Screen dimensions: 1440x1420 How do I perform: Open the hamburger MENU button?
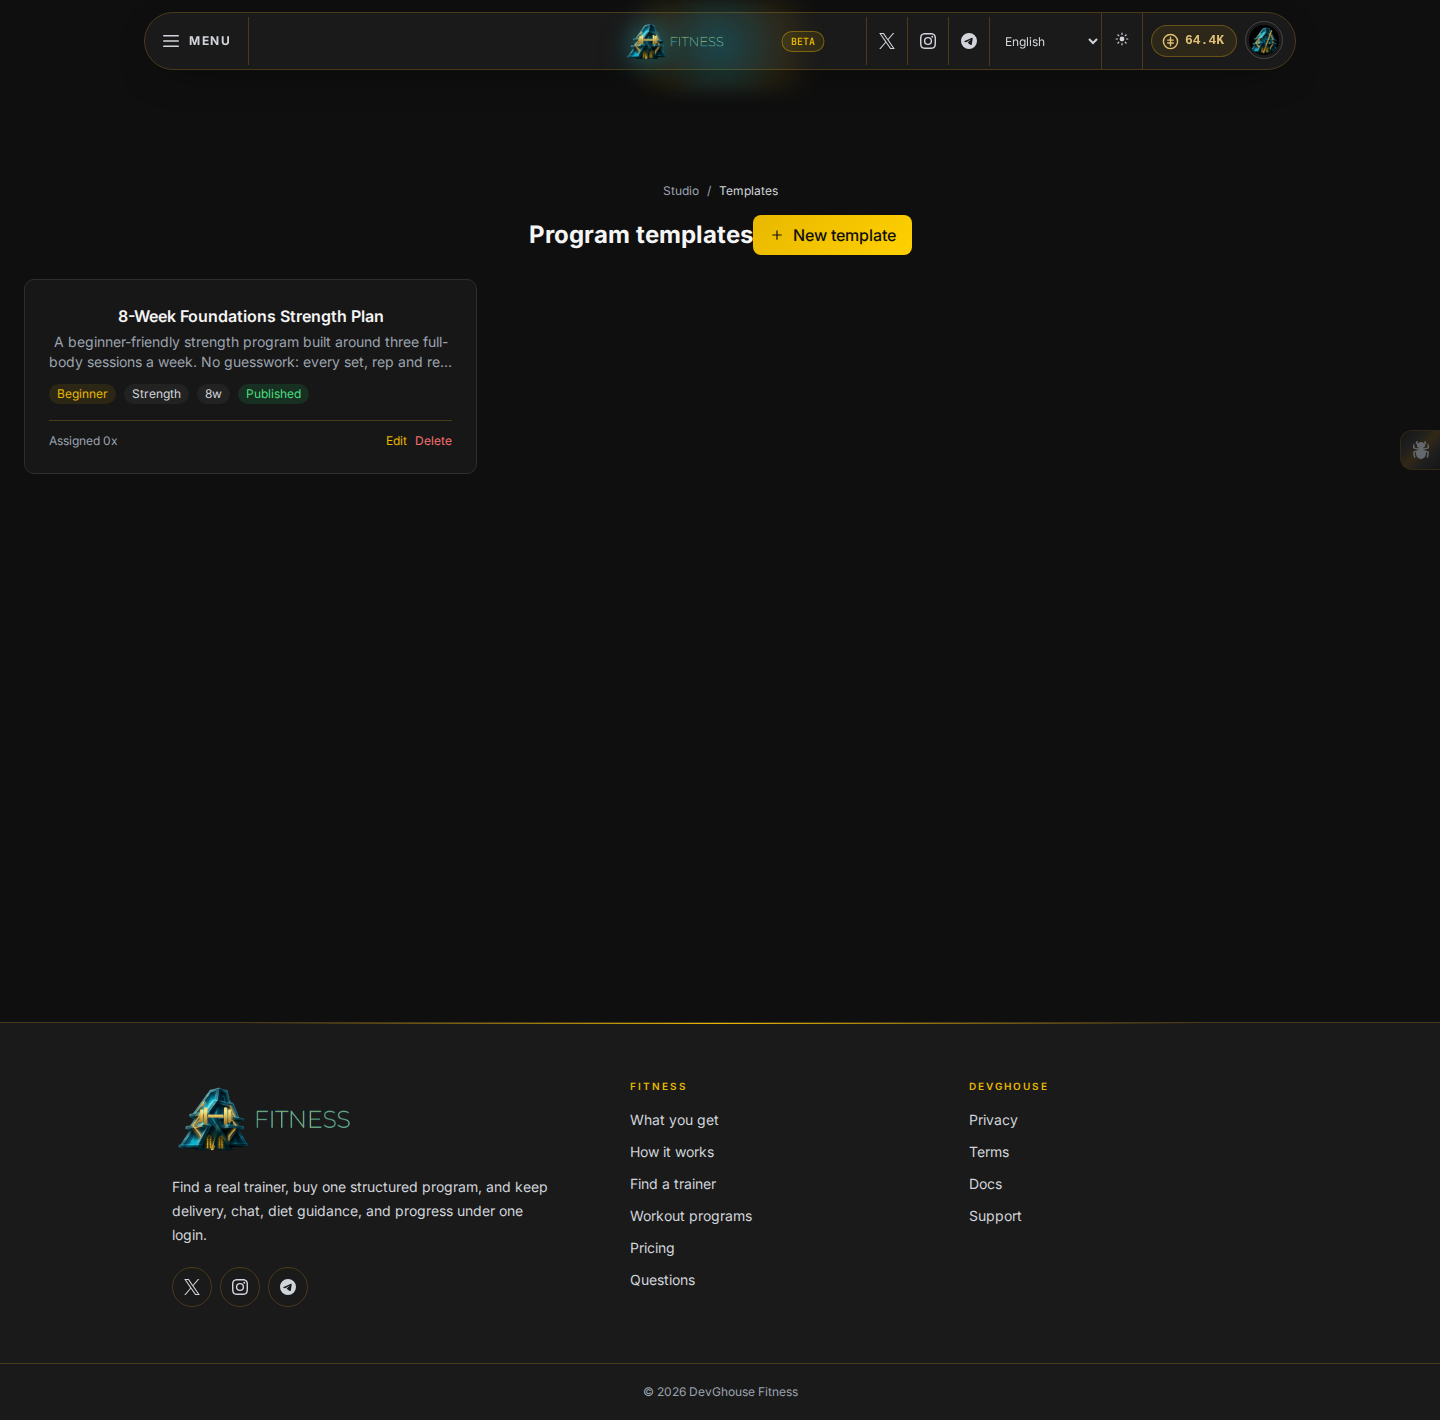(197, 41)
